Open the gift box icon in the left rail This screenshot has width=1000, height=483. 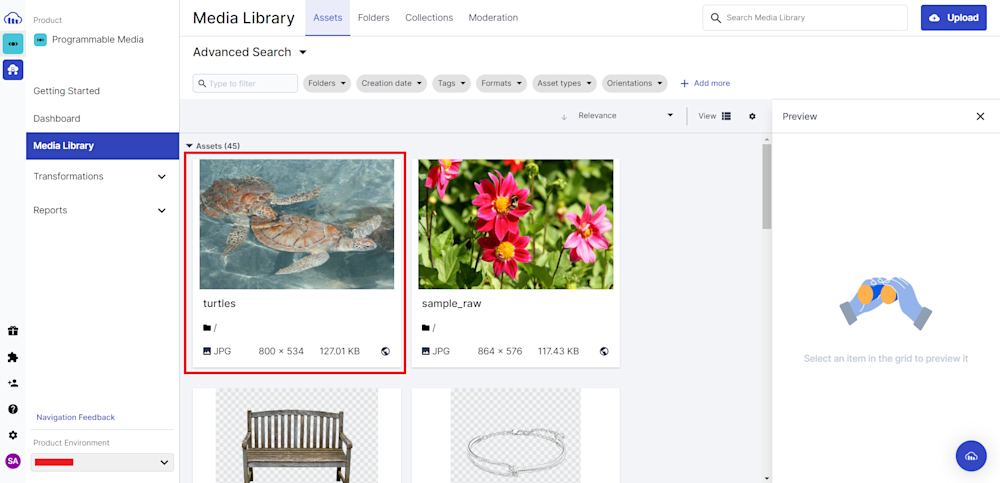(x=13, y=331)
